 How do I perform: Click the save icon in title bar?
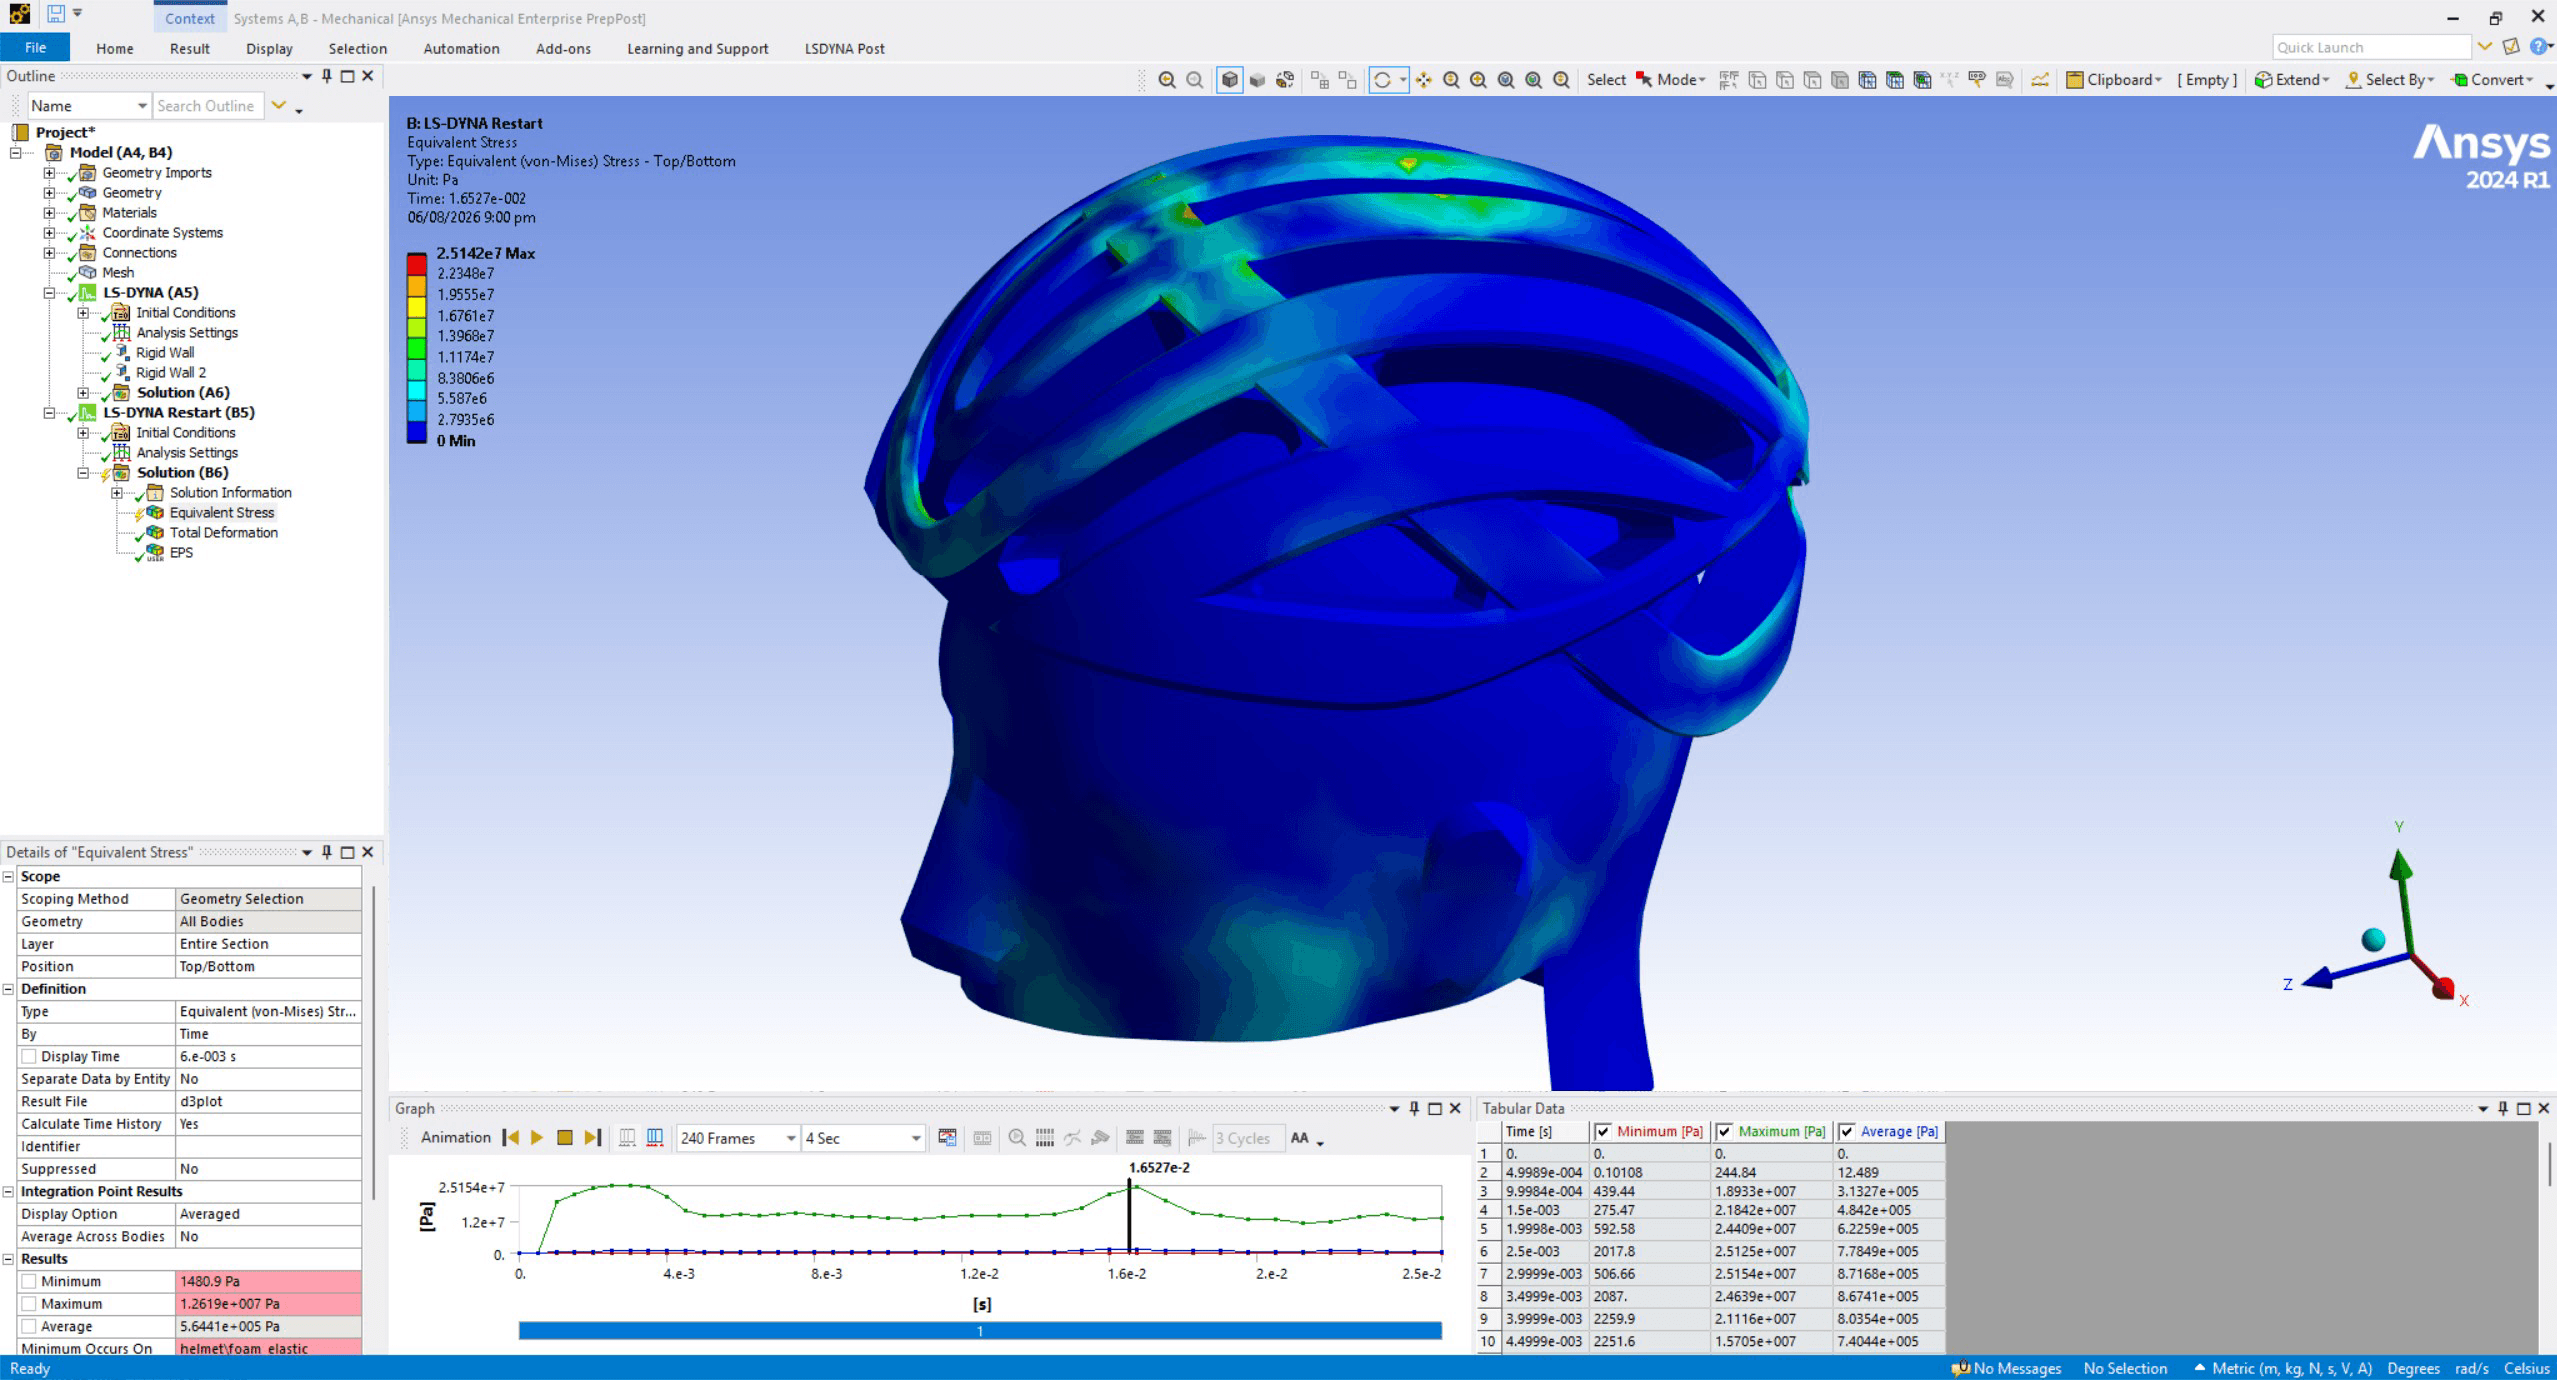click(56, 14)
